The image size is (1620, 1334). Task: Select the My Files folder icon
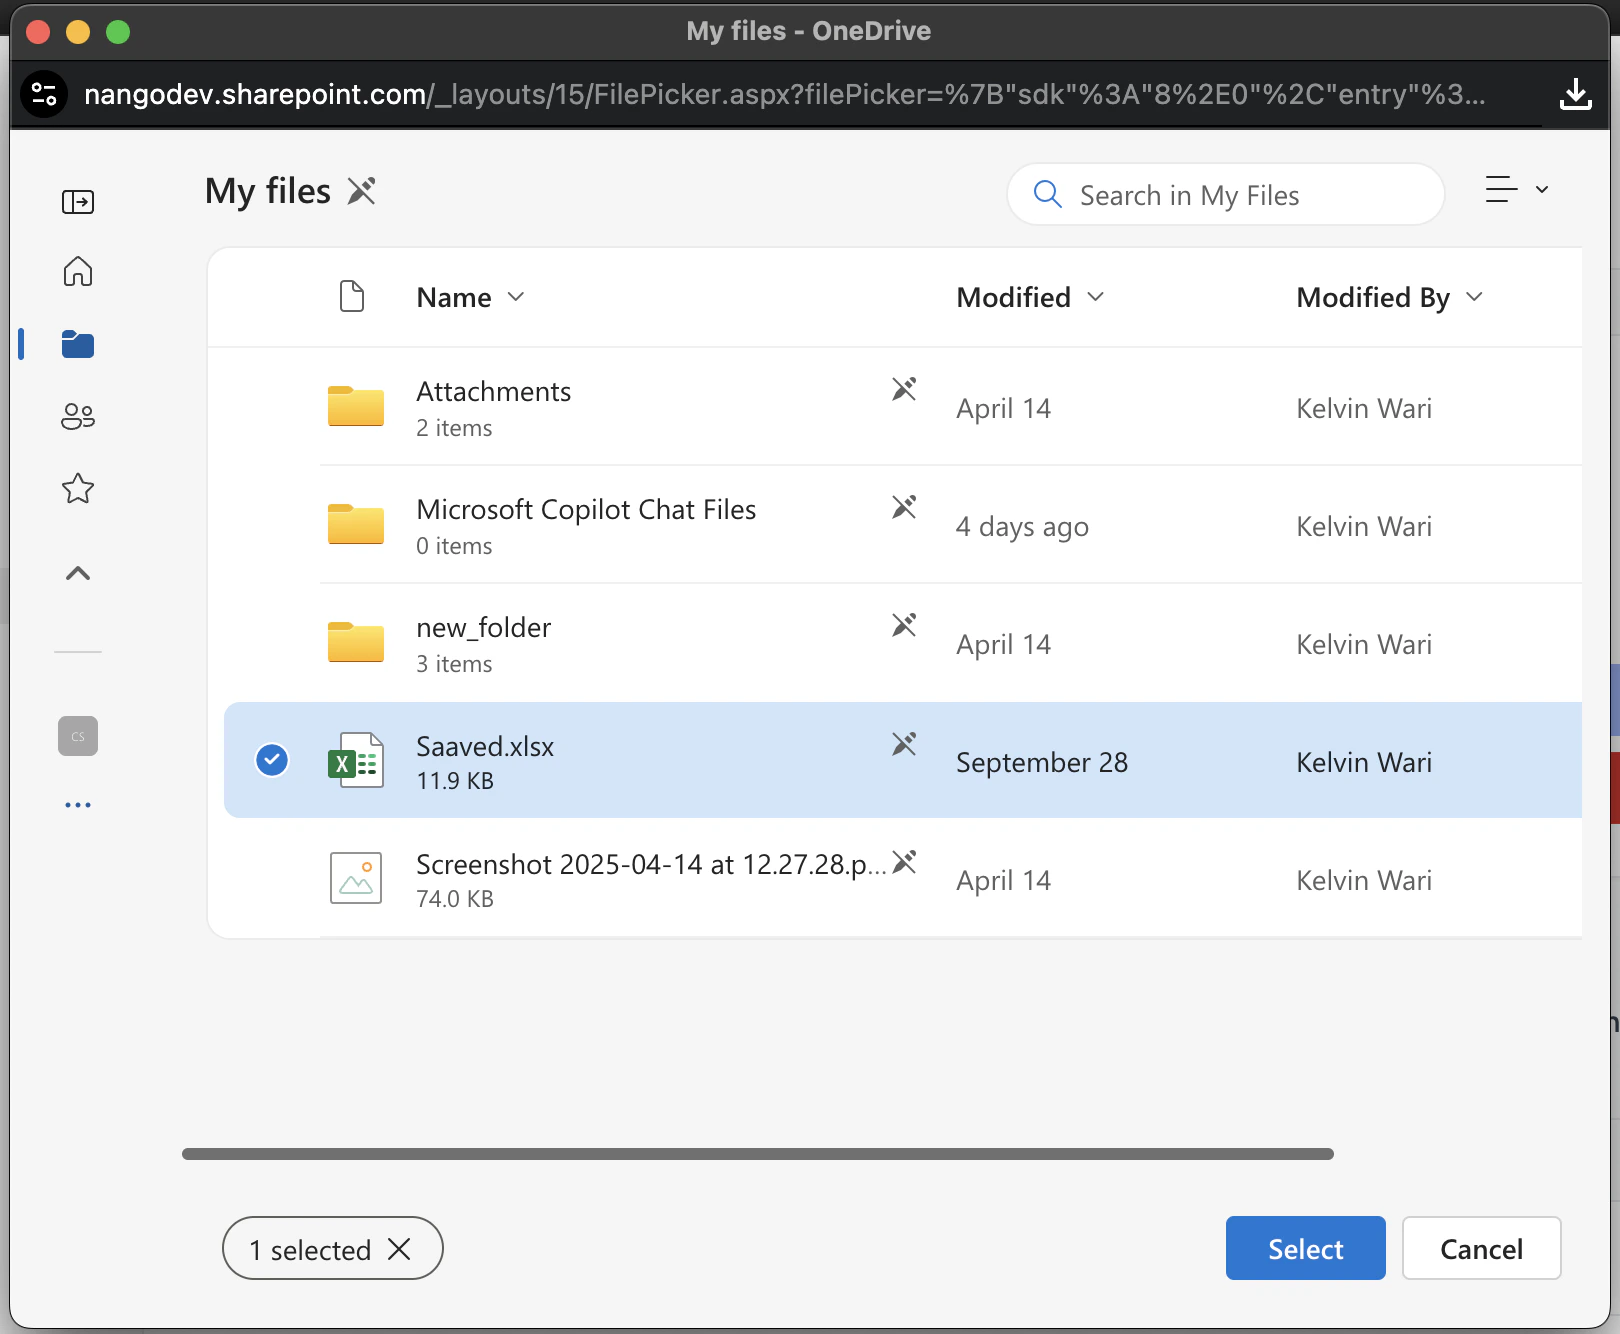tap(77, 344)
